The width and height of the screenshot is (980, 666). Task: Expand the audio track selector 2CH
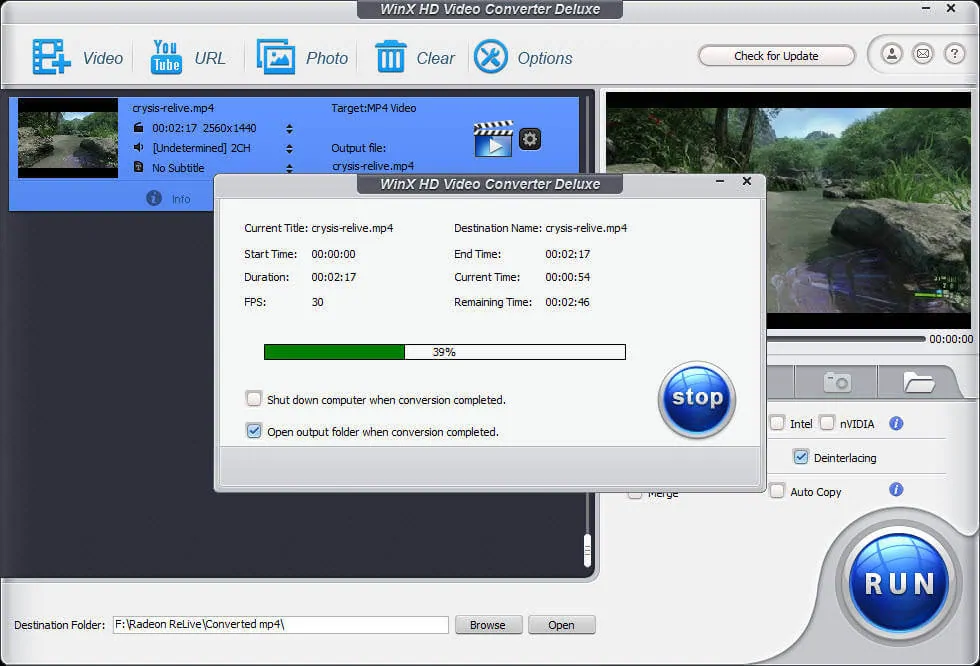click(x=289, y=149)
